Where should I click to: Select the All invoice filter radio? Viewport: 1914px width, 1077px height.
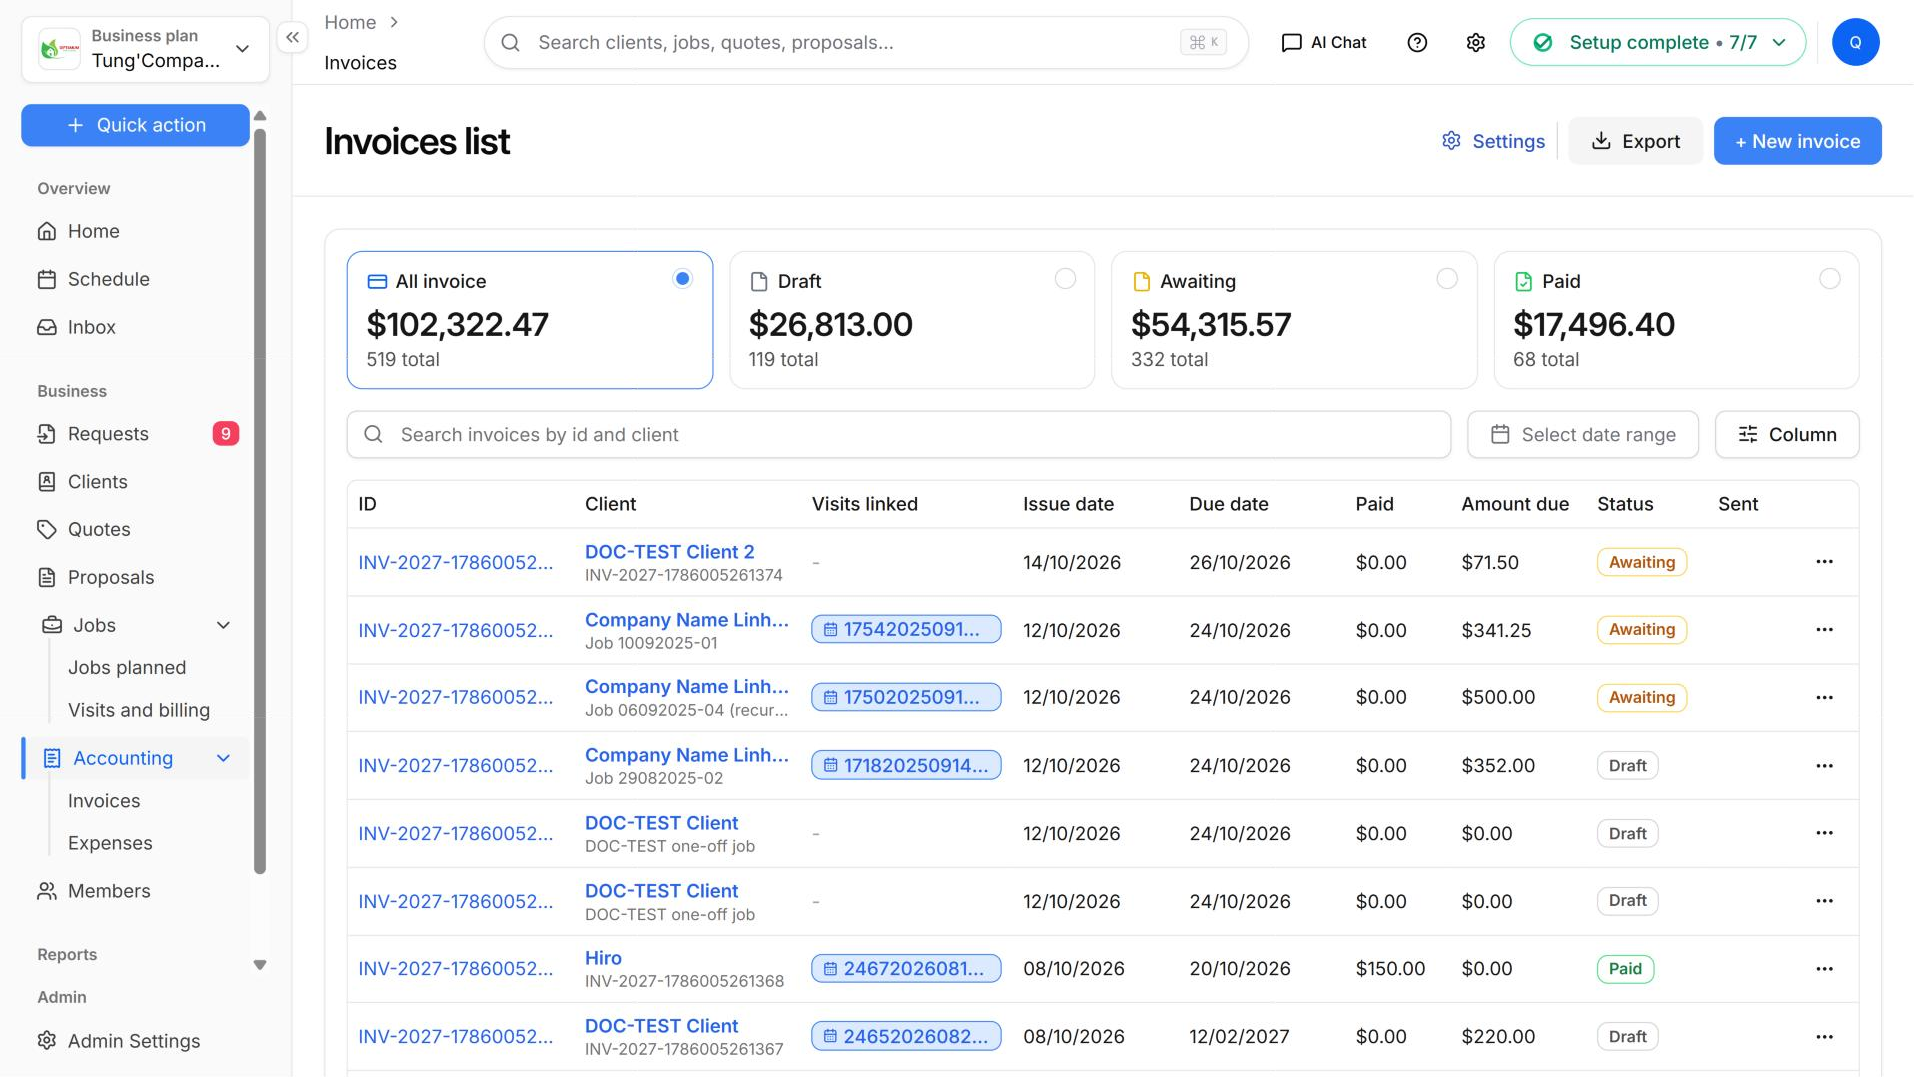tap(683, 279)
